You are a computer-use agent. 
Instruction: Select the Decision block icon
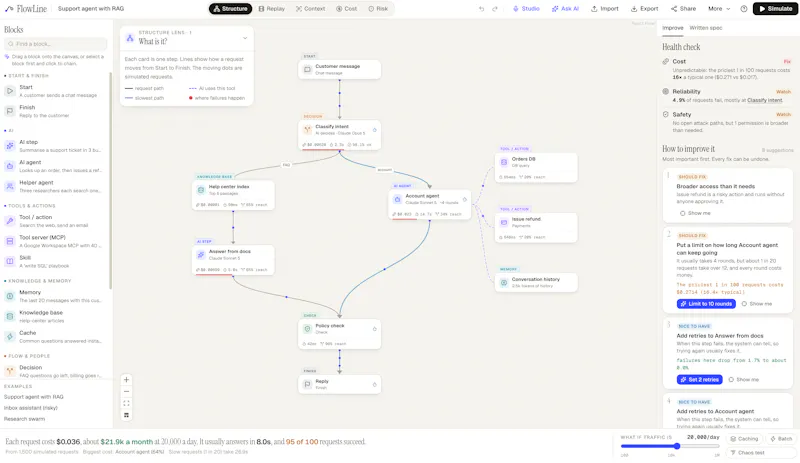point(10,371)
